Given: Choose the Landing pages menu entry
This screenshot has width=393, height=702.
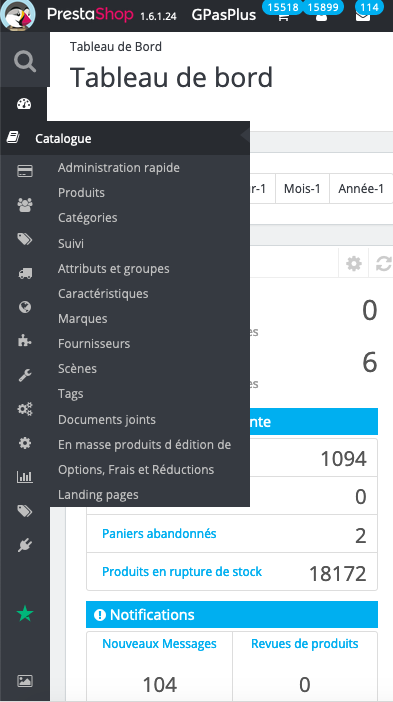Looking at the screenshot, I should pos(98,495).
